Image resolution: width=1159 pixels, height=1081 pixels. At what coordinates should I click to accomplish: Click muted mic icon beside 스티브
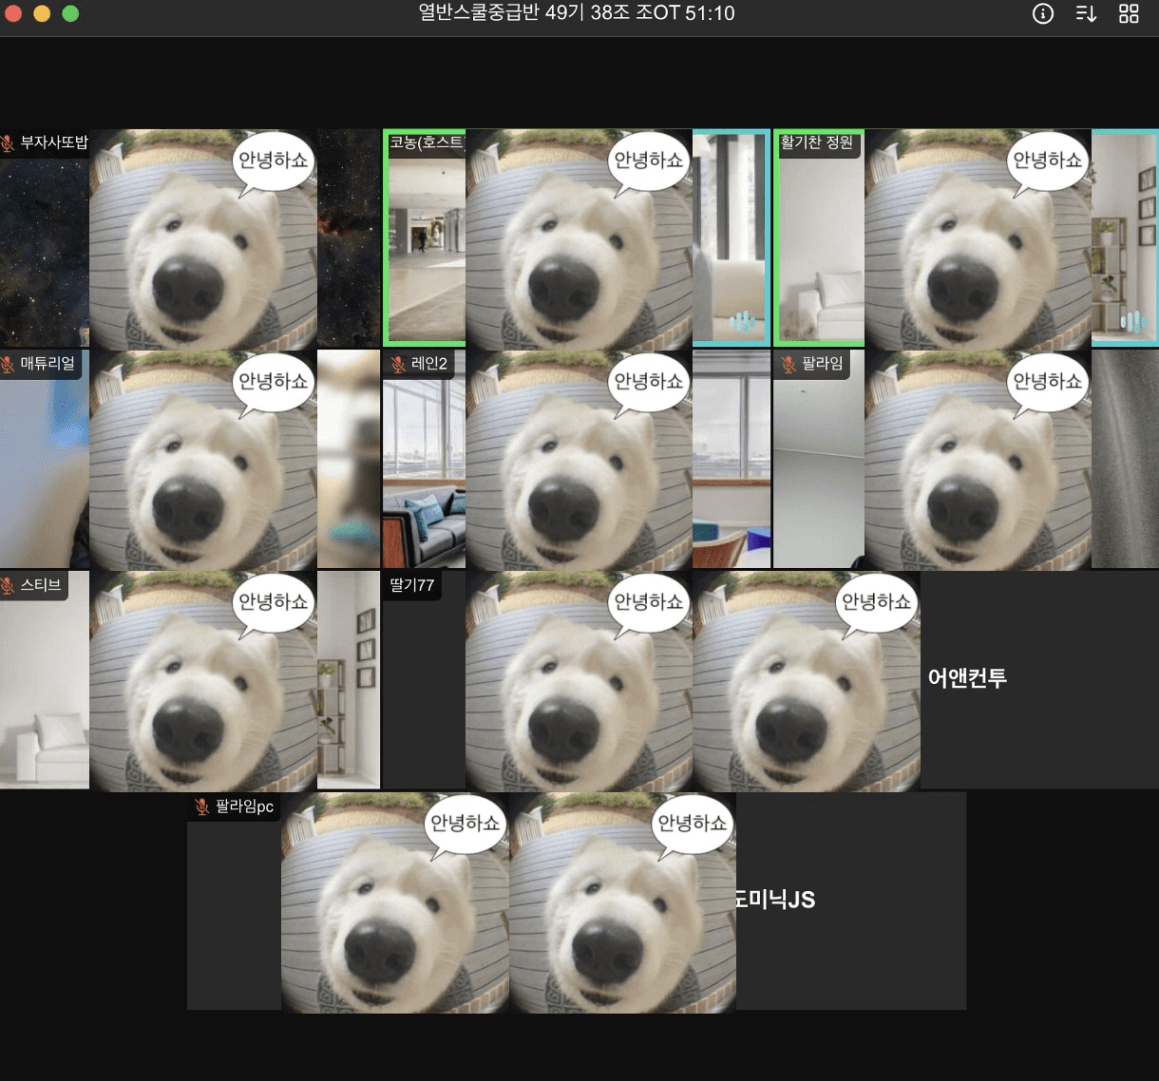[8, 586]
